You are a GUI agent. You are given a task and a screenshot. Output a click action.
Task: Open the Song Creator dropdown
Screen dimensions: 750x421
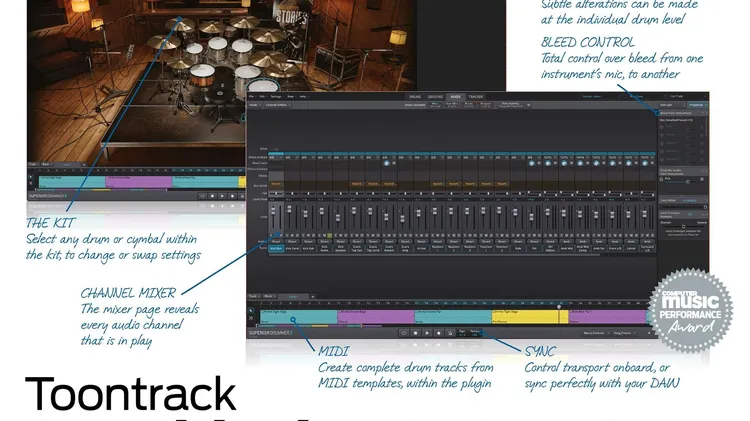point(623,333)
